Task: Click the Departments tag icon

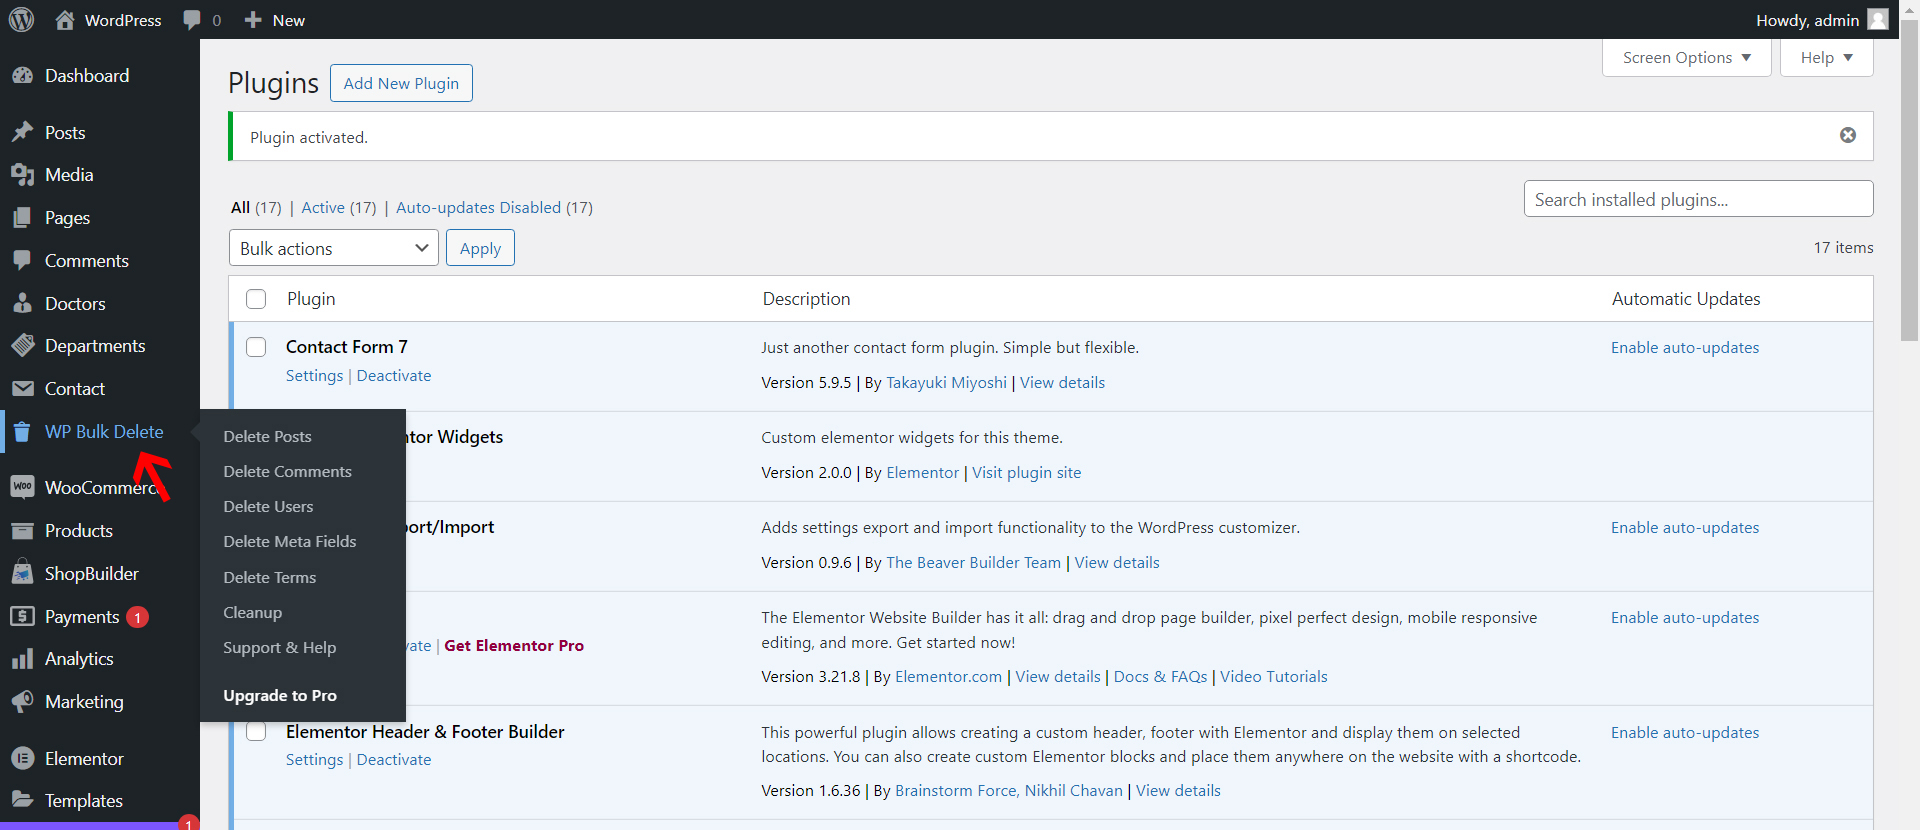Action: click(22, 346)
